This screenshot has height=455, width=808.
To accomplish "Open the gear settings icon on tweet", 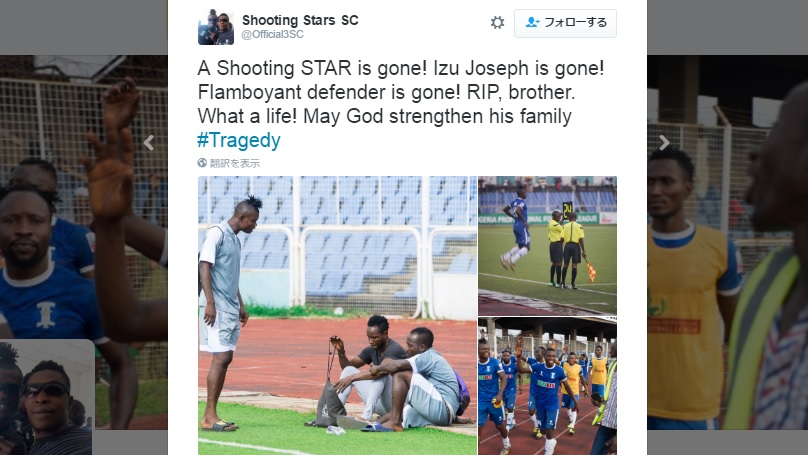I will [497, 23].
